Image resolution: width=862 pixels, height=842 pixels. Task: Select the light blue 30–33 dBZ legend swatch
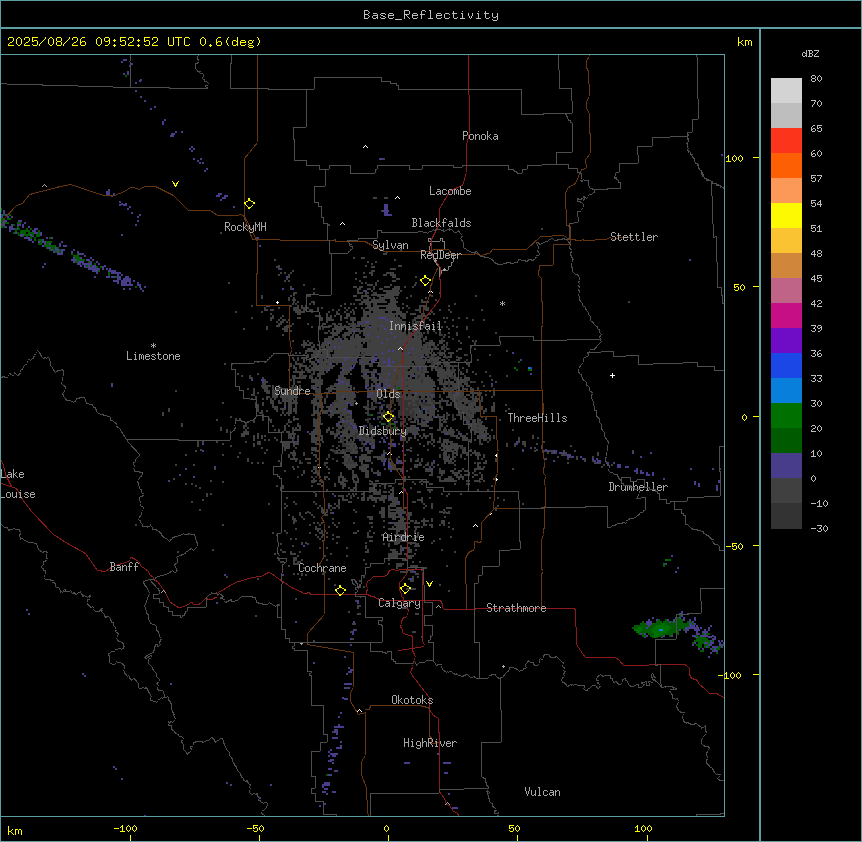[x=786, y=391]
